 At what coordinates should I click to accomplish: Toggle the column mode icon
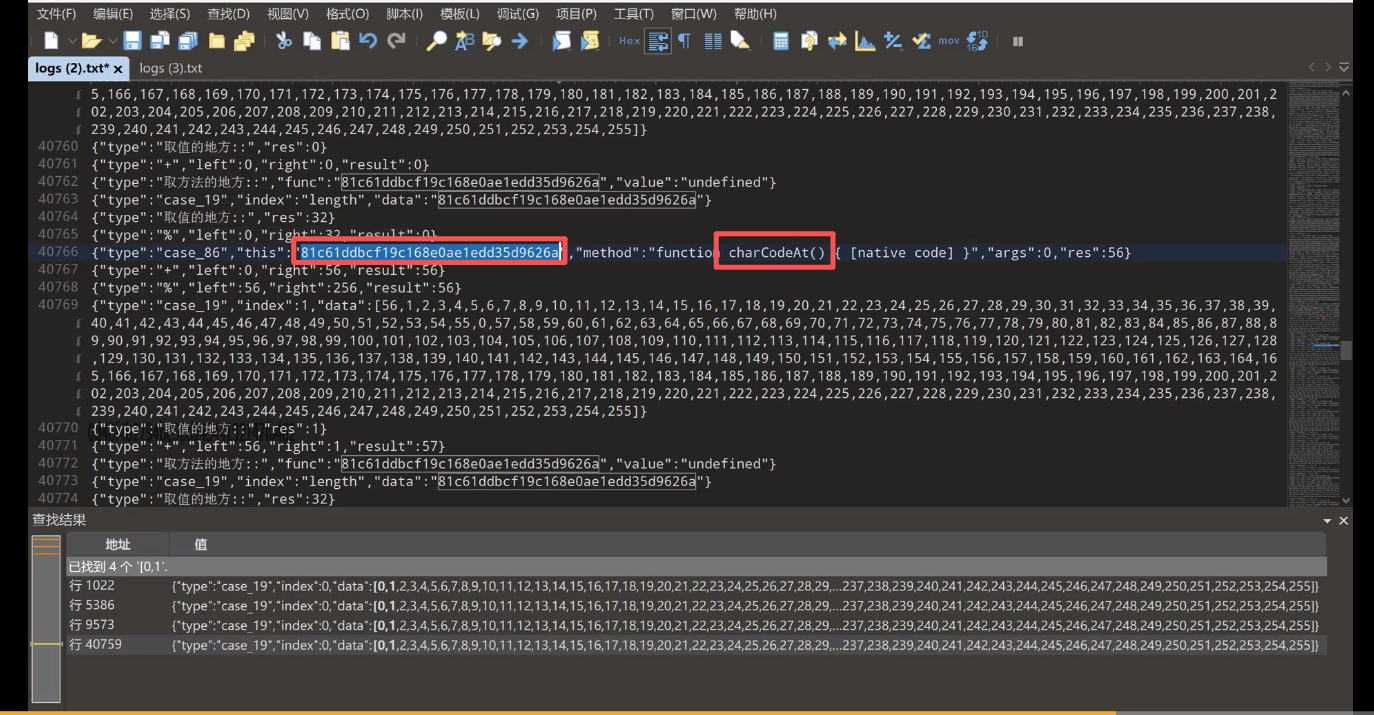(x=713, y=41)
